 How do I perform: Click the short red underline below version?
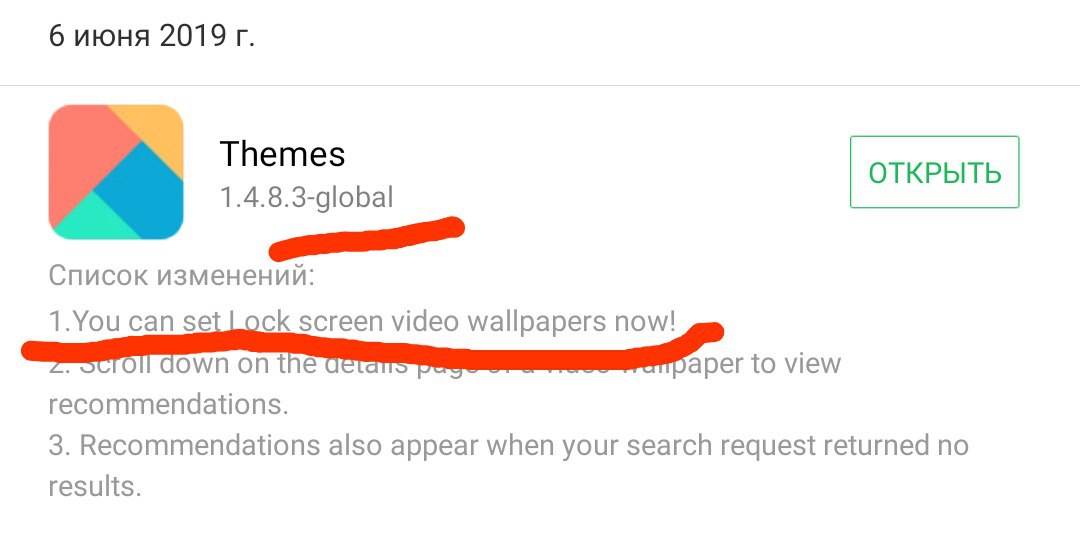(x=366, y=238)
